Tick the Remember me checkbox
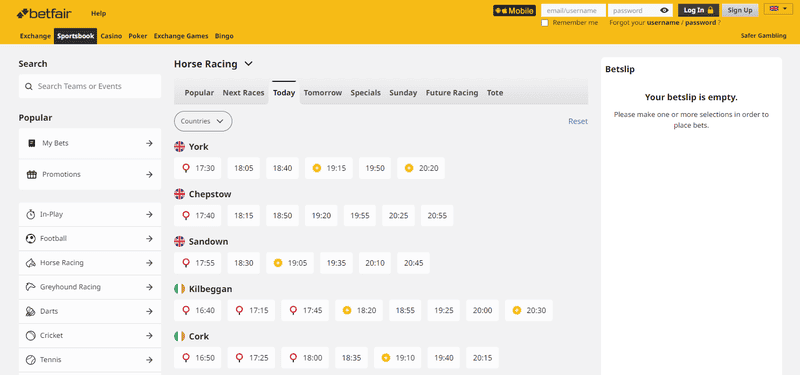The image size is (800, 375). pyautogui.click(x=545, y=23)
